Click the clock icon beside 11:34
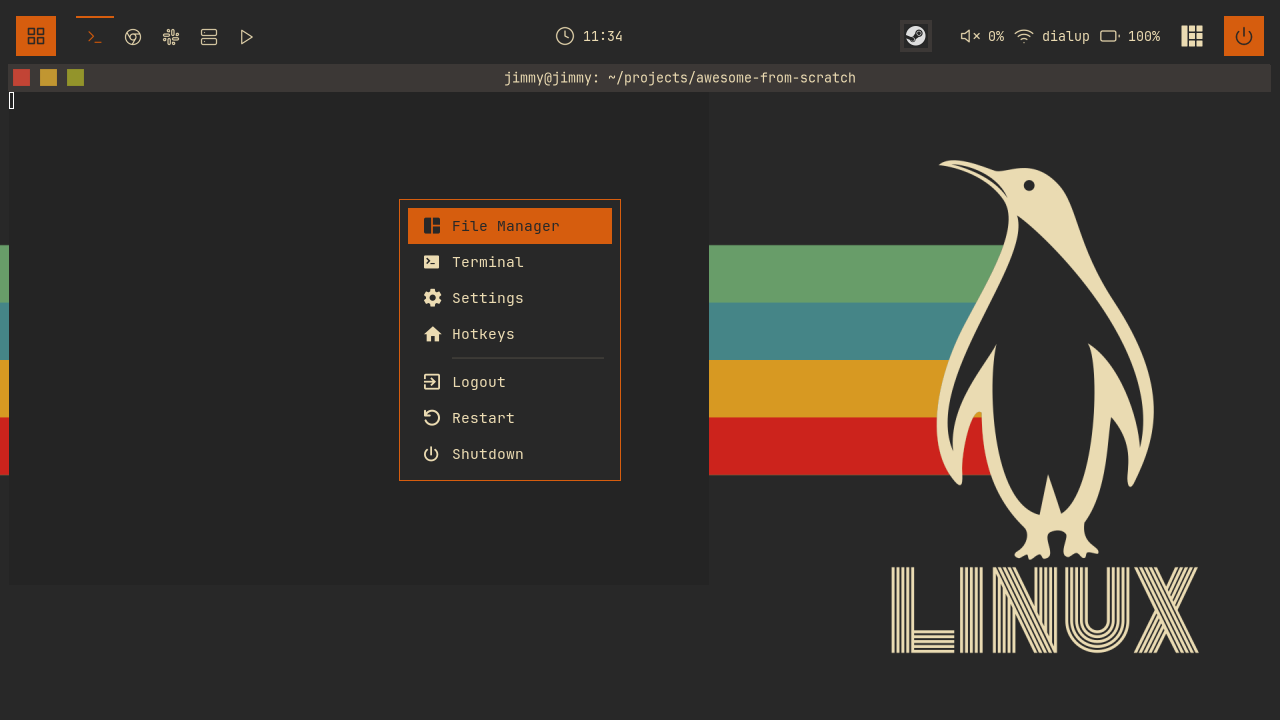The width and height of the screenshot is (1280, 720). [x=565, y=36]
